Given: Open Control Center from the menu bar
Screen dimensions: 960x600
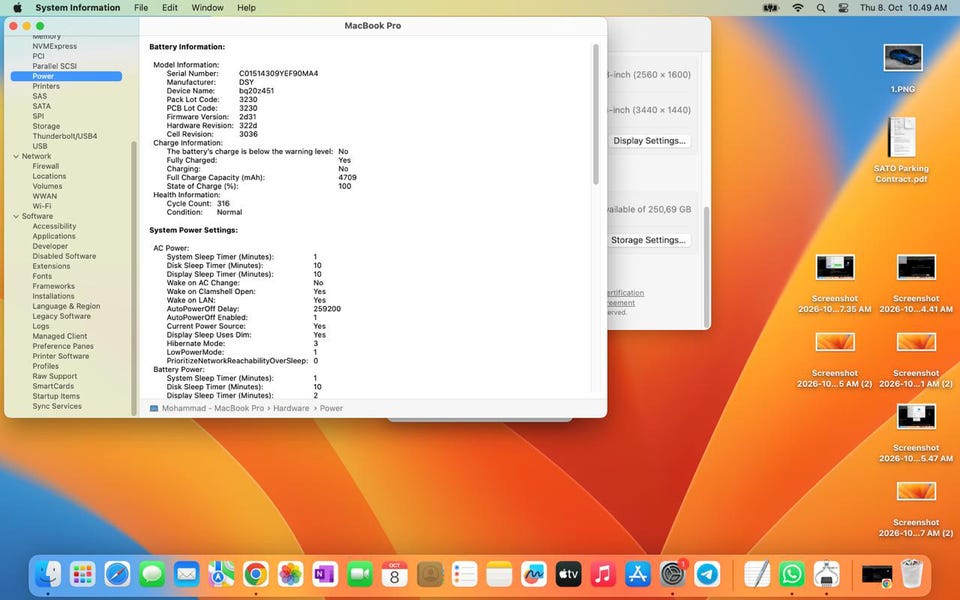Looking at the screenshot, I should [843, 8].
